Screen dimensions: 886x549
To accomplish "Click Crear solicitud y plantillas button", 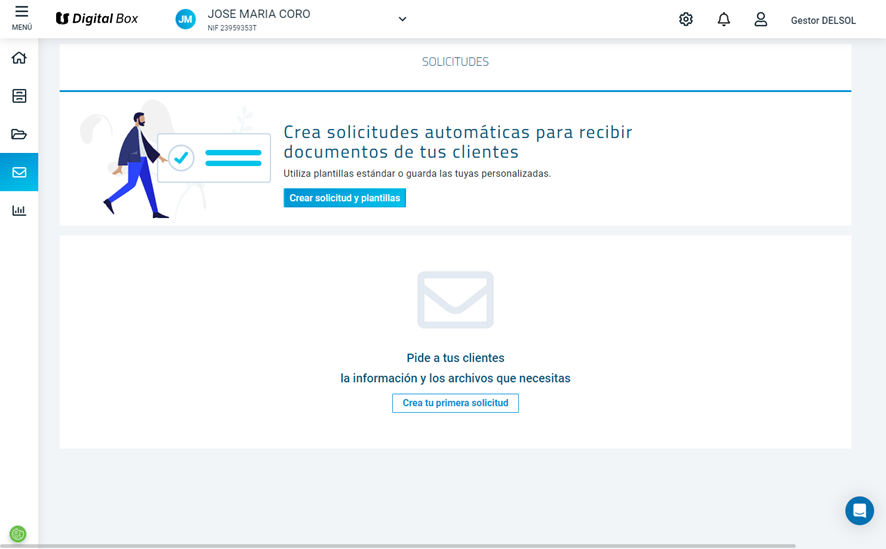I will click(x=345, y=198).
